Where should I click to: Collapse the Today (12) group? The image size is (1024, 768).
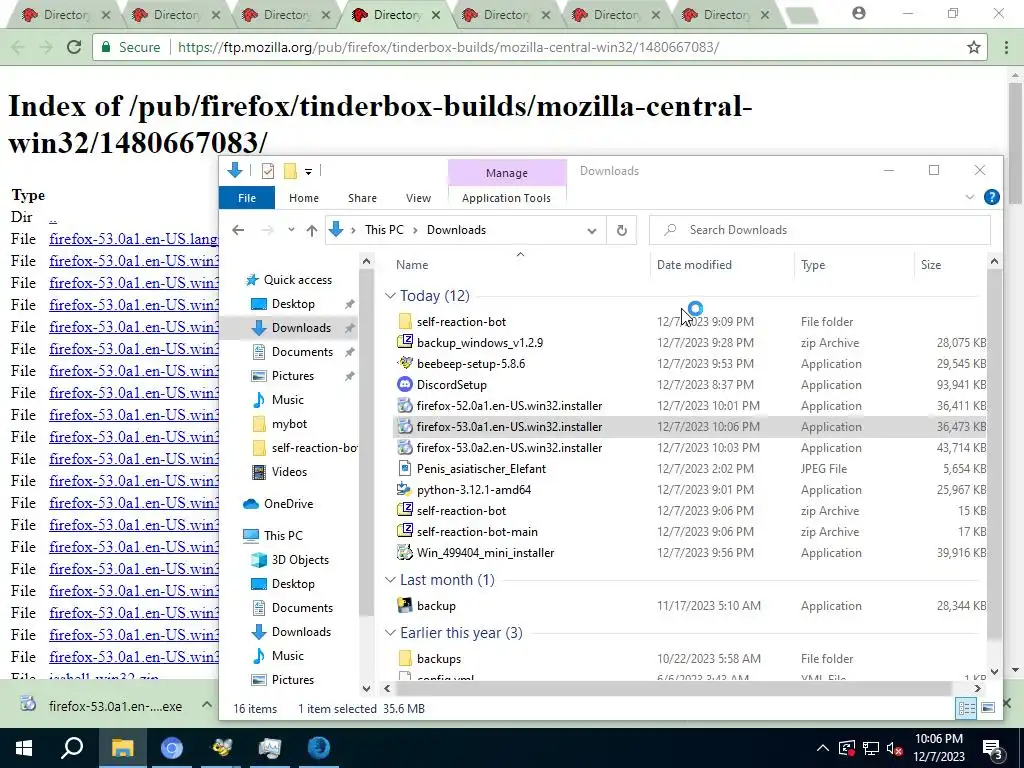pyautogui.click(x=390, y=296)
